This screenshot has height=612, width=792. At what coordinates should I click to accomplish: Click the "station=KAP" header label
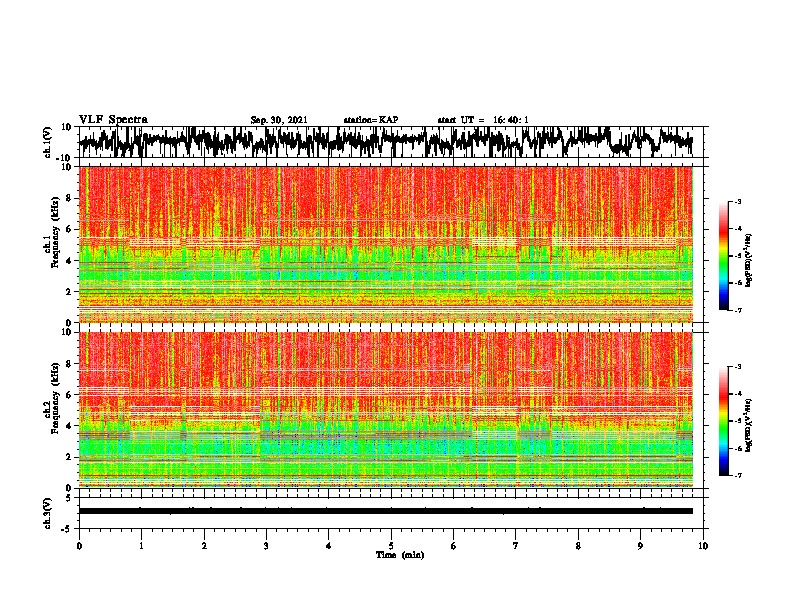[371, 120]
